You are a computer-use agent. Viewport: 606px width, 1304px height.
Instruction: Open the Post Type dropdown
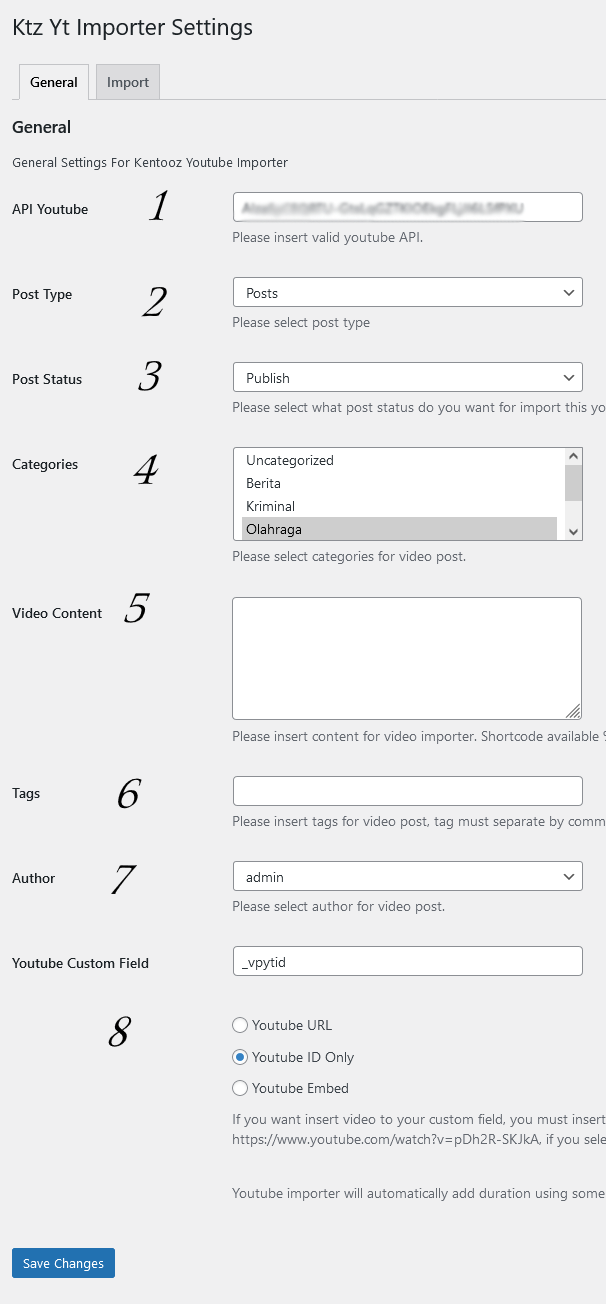tap(407, 292)
